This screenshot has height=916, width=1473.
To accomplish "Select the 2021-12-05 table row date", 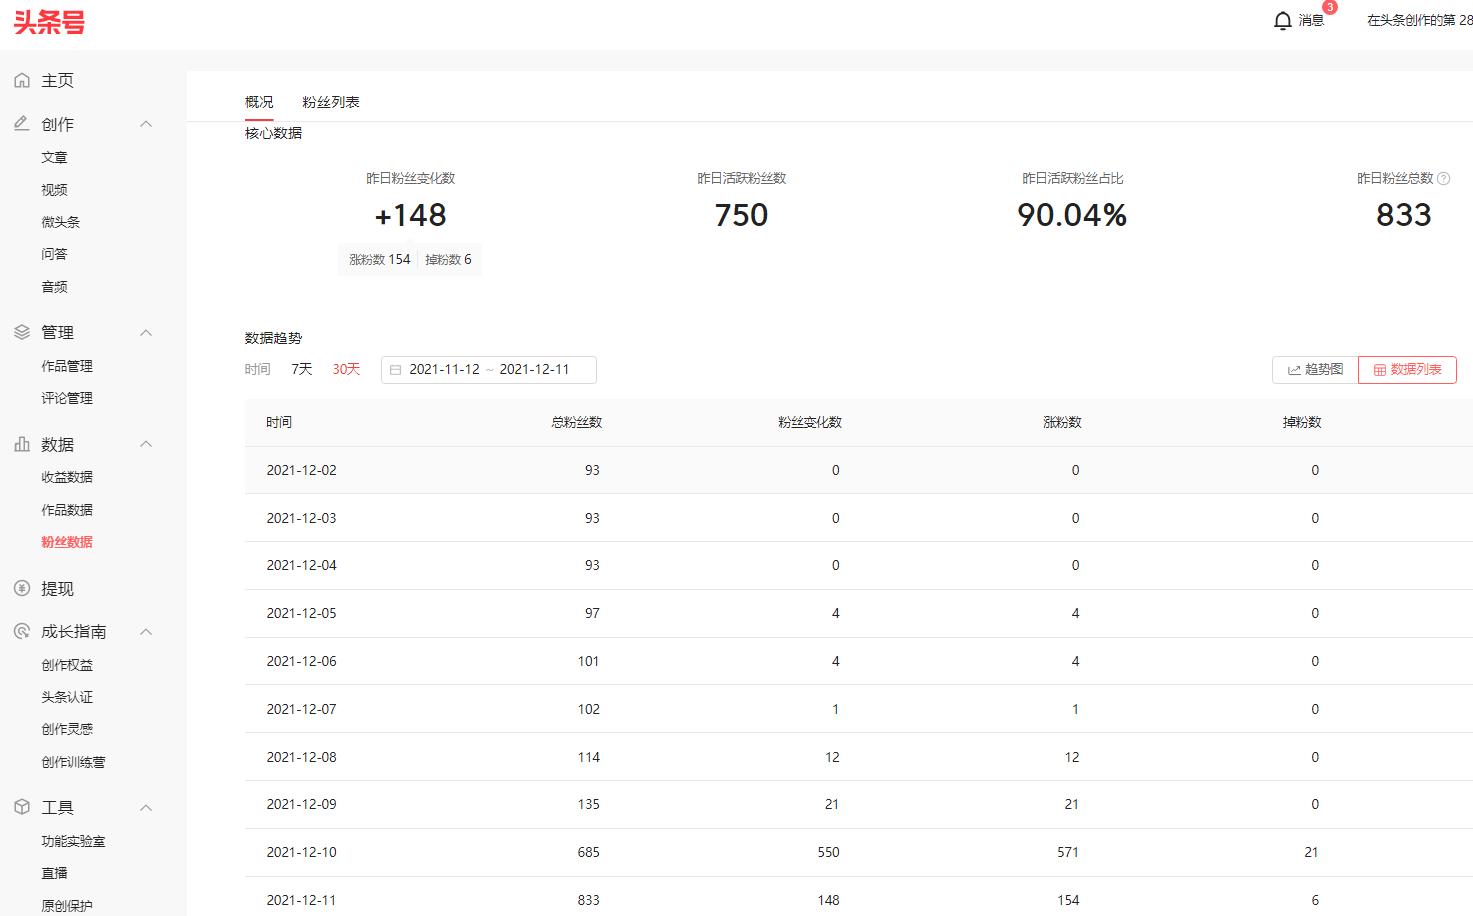I will click(x=301, y=613).
